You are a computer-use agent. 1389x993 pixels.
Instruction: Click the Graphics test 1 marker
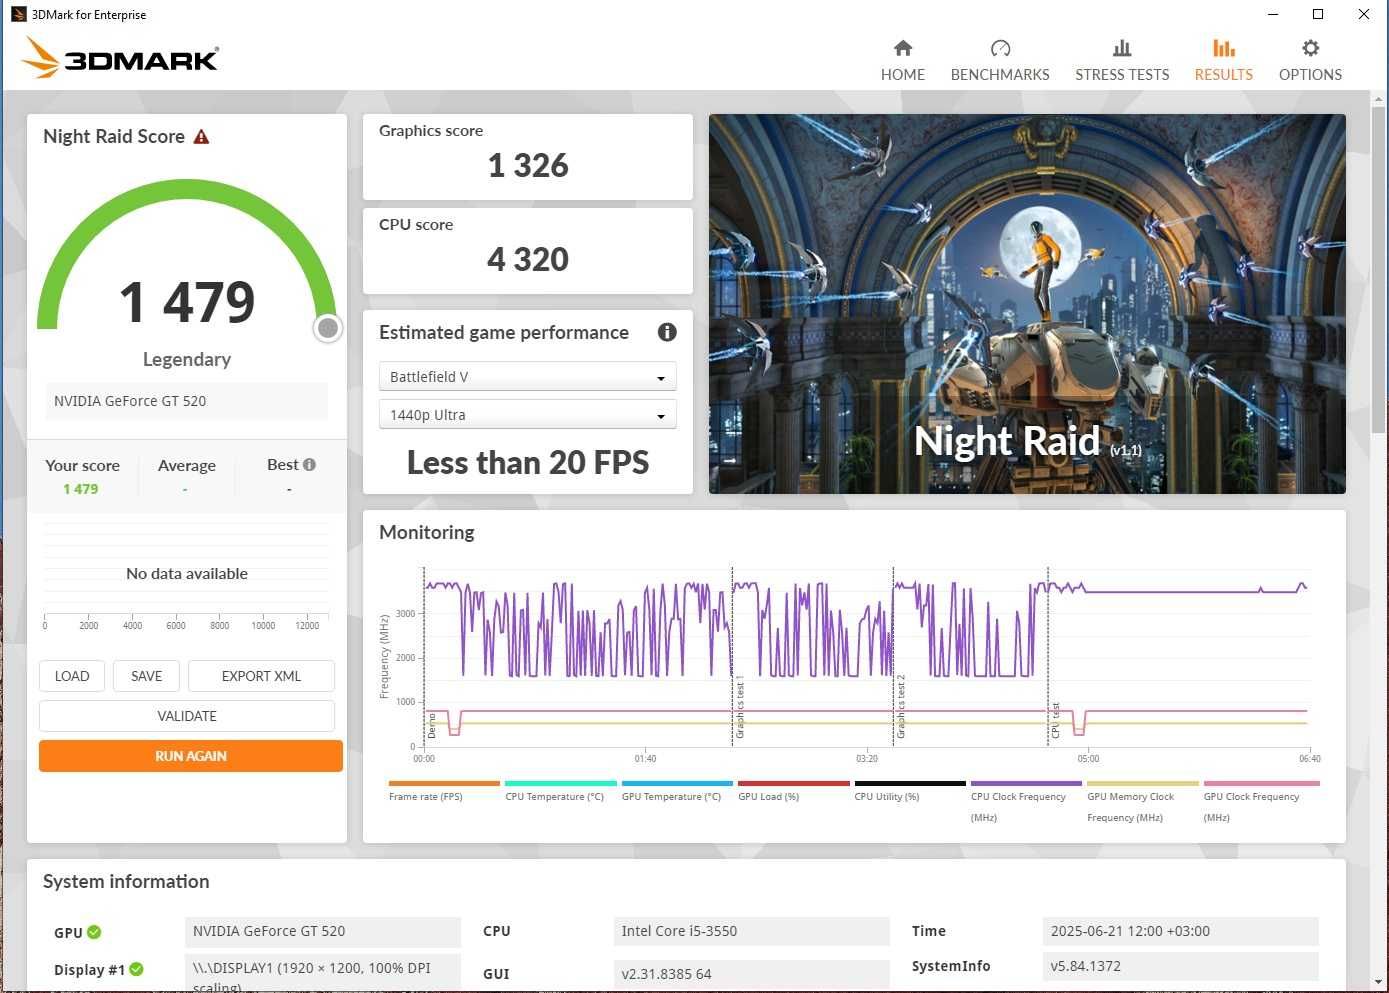point(740,707)
